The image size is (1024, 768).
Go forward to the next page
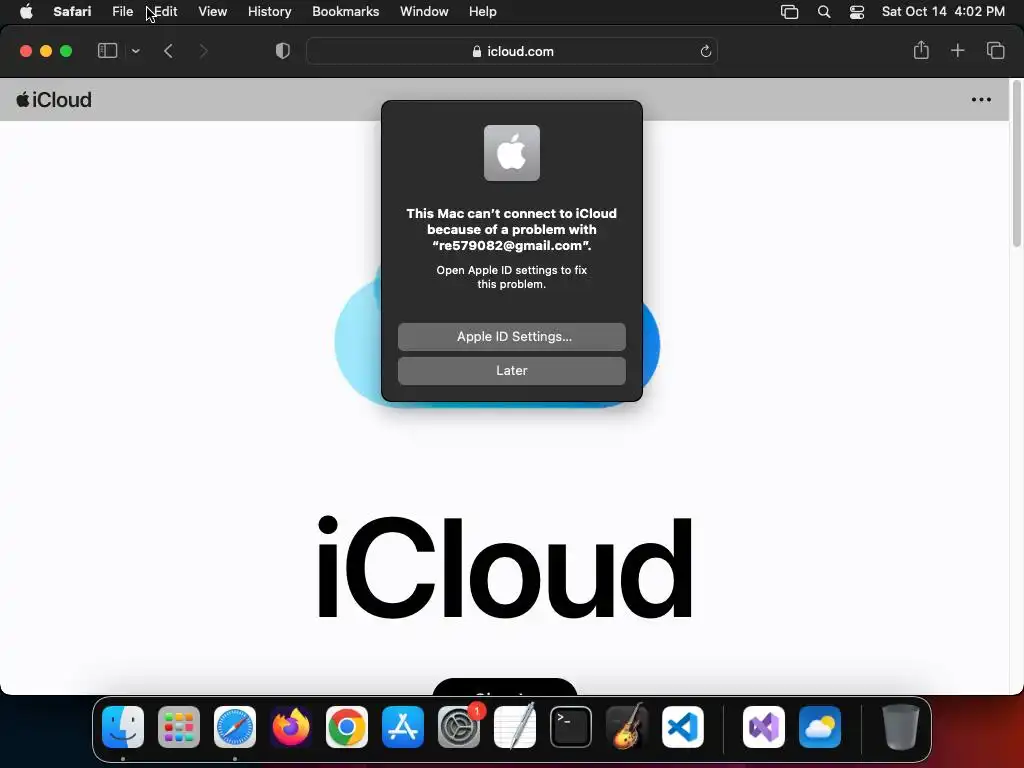tap(203, 51)
